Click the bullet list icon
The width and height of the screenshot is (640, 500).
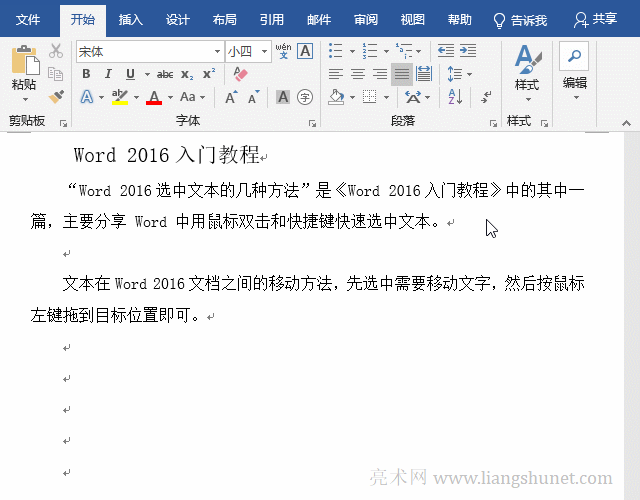coord(336,51)
